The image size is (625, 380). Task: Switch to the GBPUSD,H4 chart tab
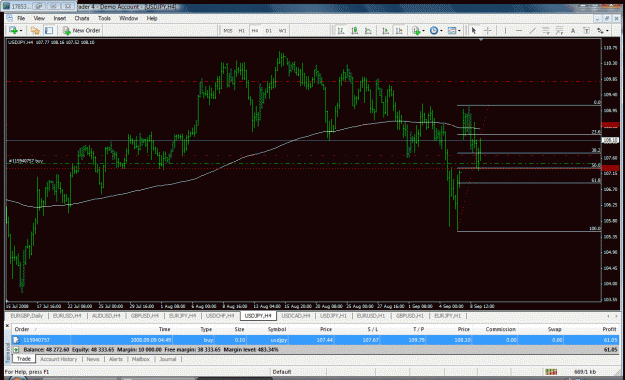click(x=145, y=316)
